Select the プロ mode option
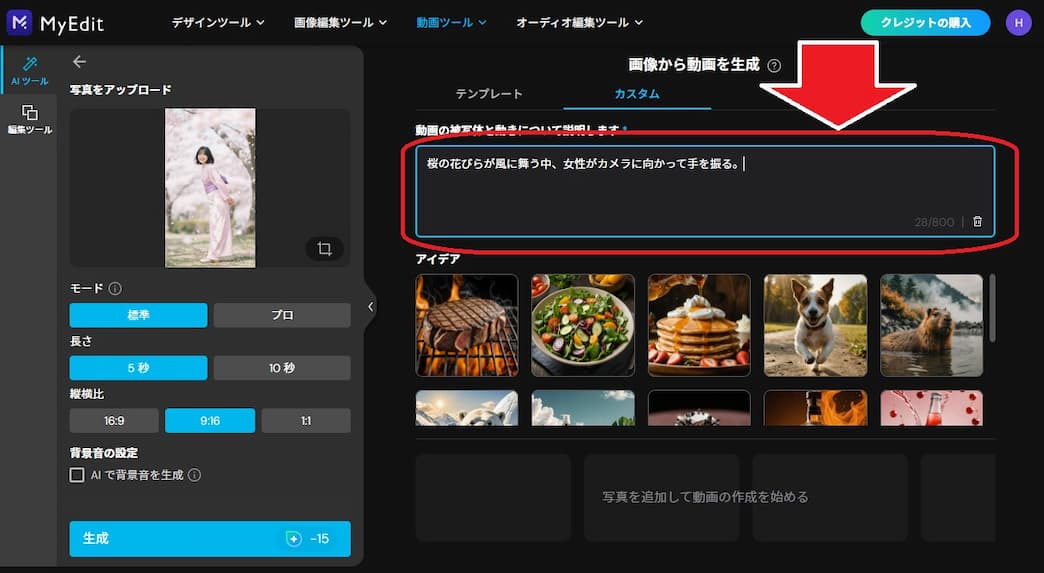This screenshot has height=573, width=1044. point(282,315)
